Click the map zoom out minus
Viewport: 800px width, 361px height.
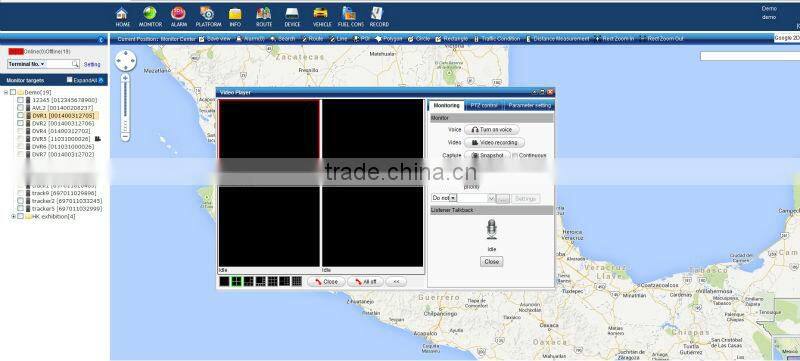[x=126, y=137]
